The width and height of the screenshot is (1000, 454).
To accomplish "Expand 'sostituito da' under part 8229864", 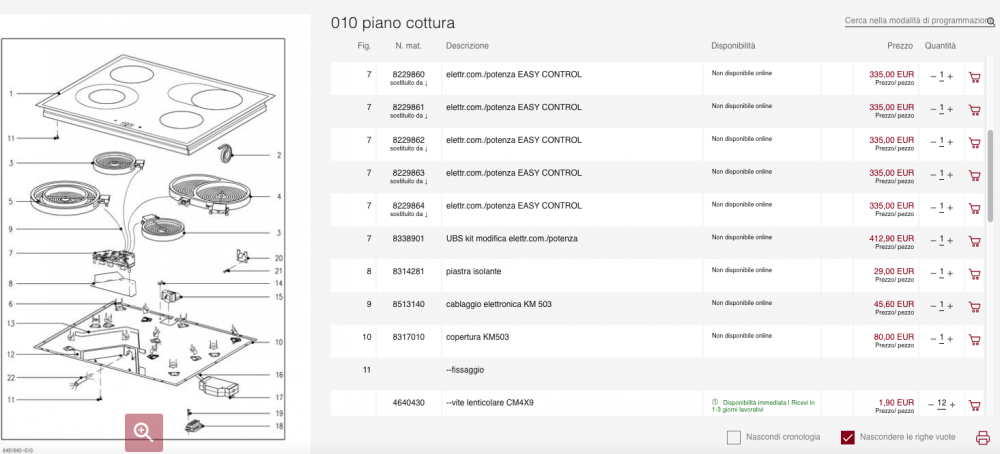I will 409,214.
